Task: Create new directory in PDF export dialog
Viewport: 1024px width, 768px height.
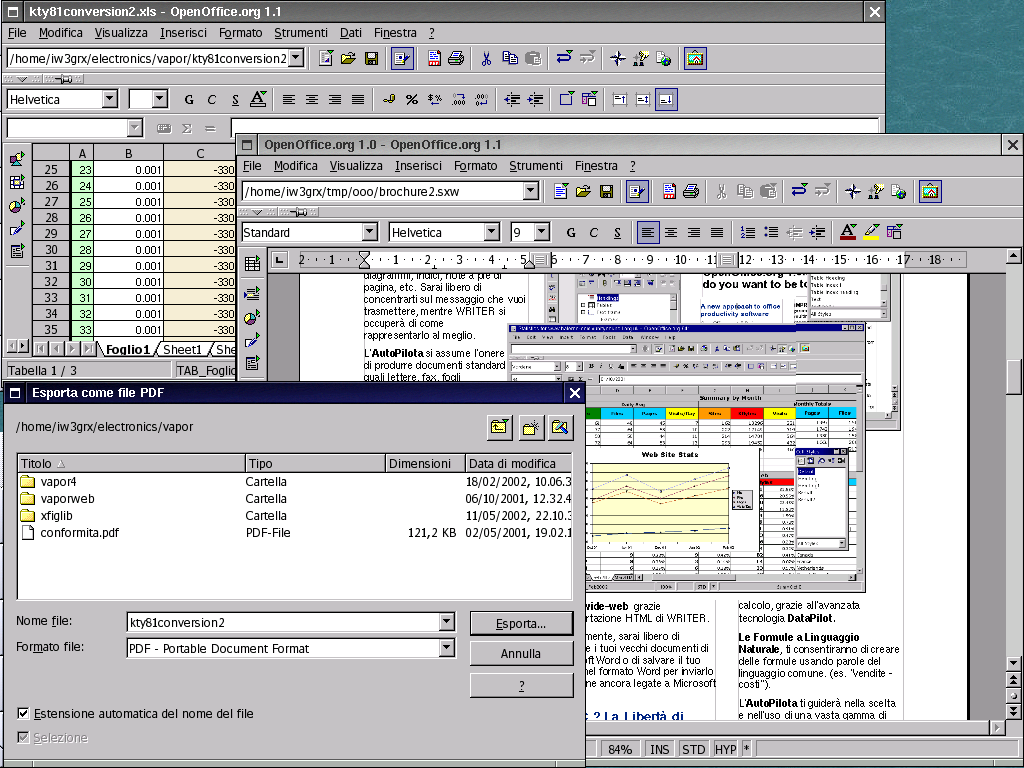Action: 530,427
